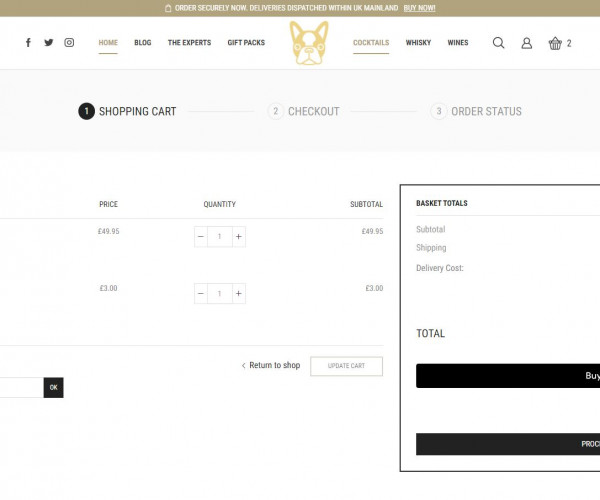600x500 pixels.
Task: Open the shopping basket icon
Action: point(556,43)
